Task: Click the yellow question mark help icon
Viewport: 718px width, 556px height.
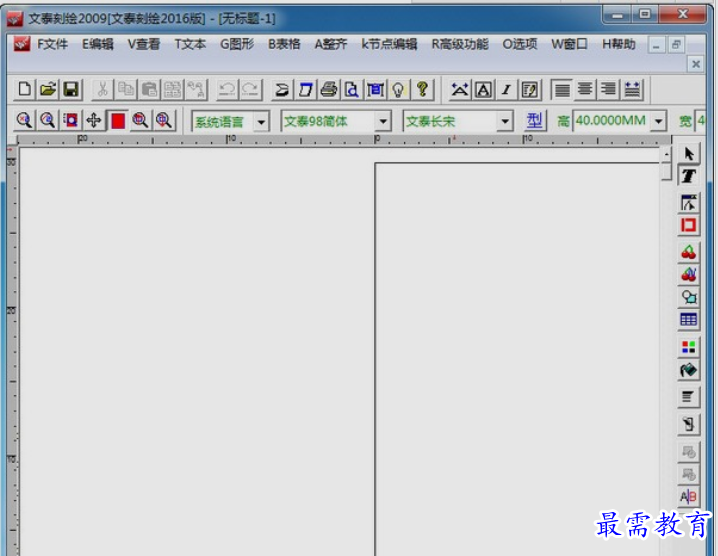Action: (422, 89)
